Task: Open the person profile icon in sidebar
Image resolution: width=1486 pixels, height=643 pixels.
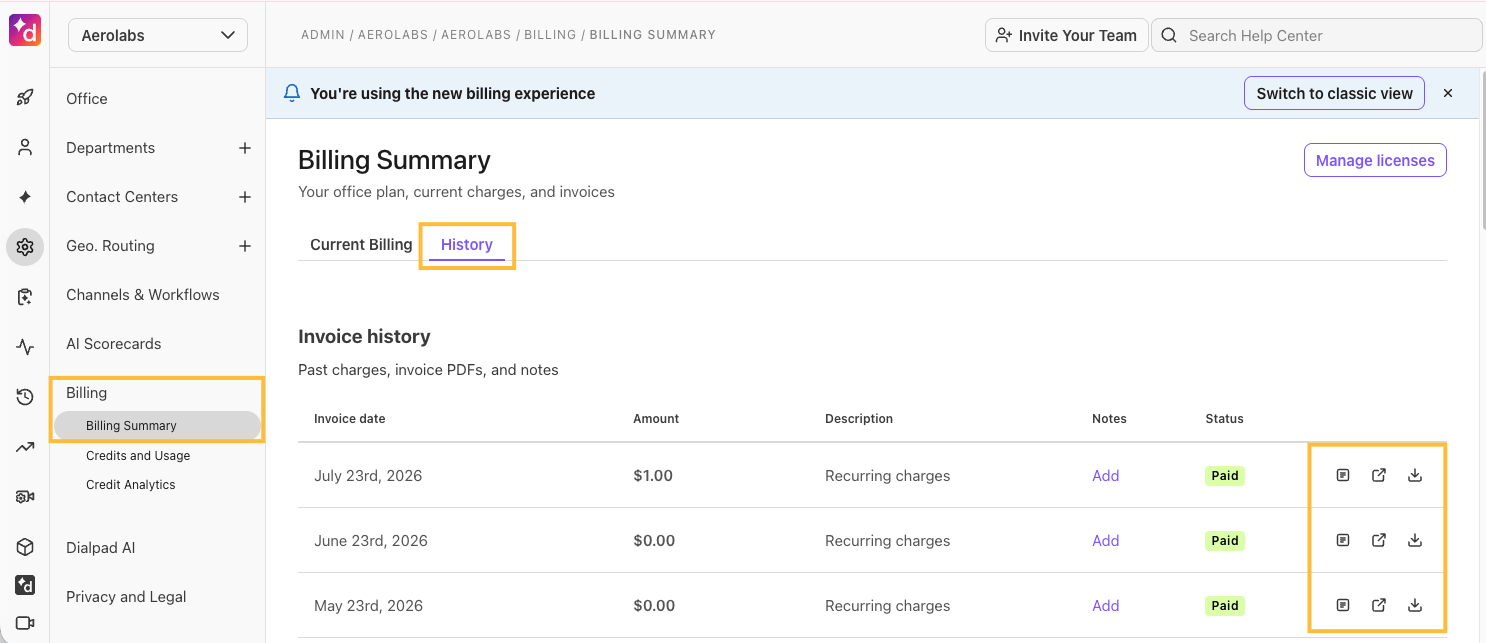Action: click(25, 148)
